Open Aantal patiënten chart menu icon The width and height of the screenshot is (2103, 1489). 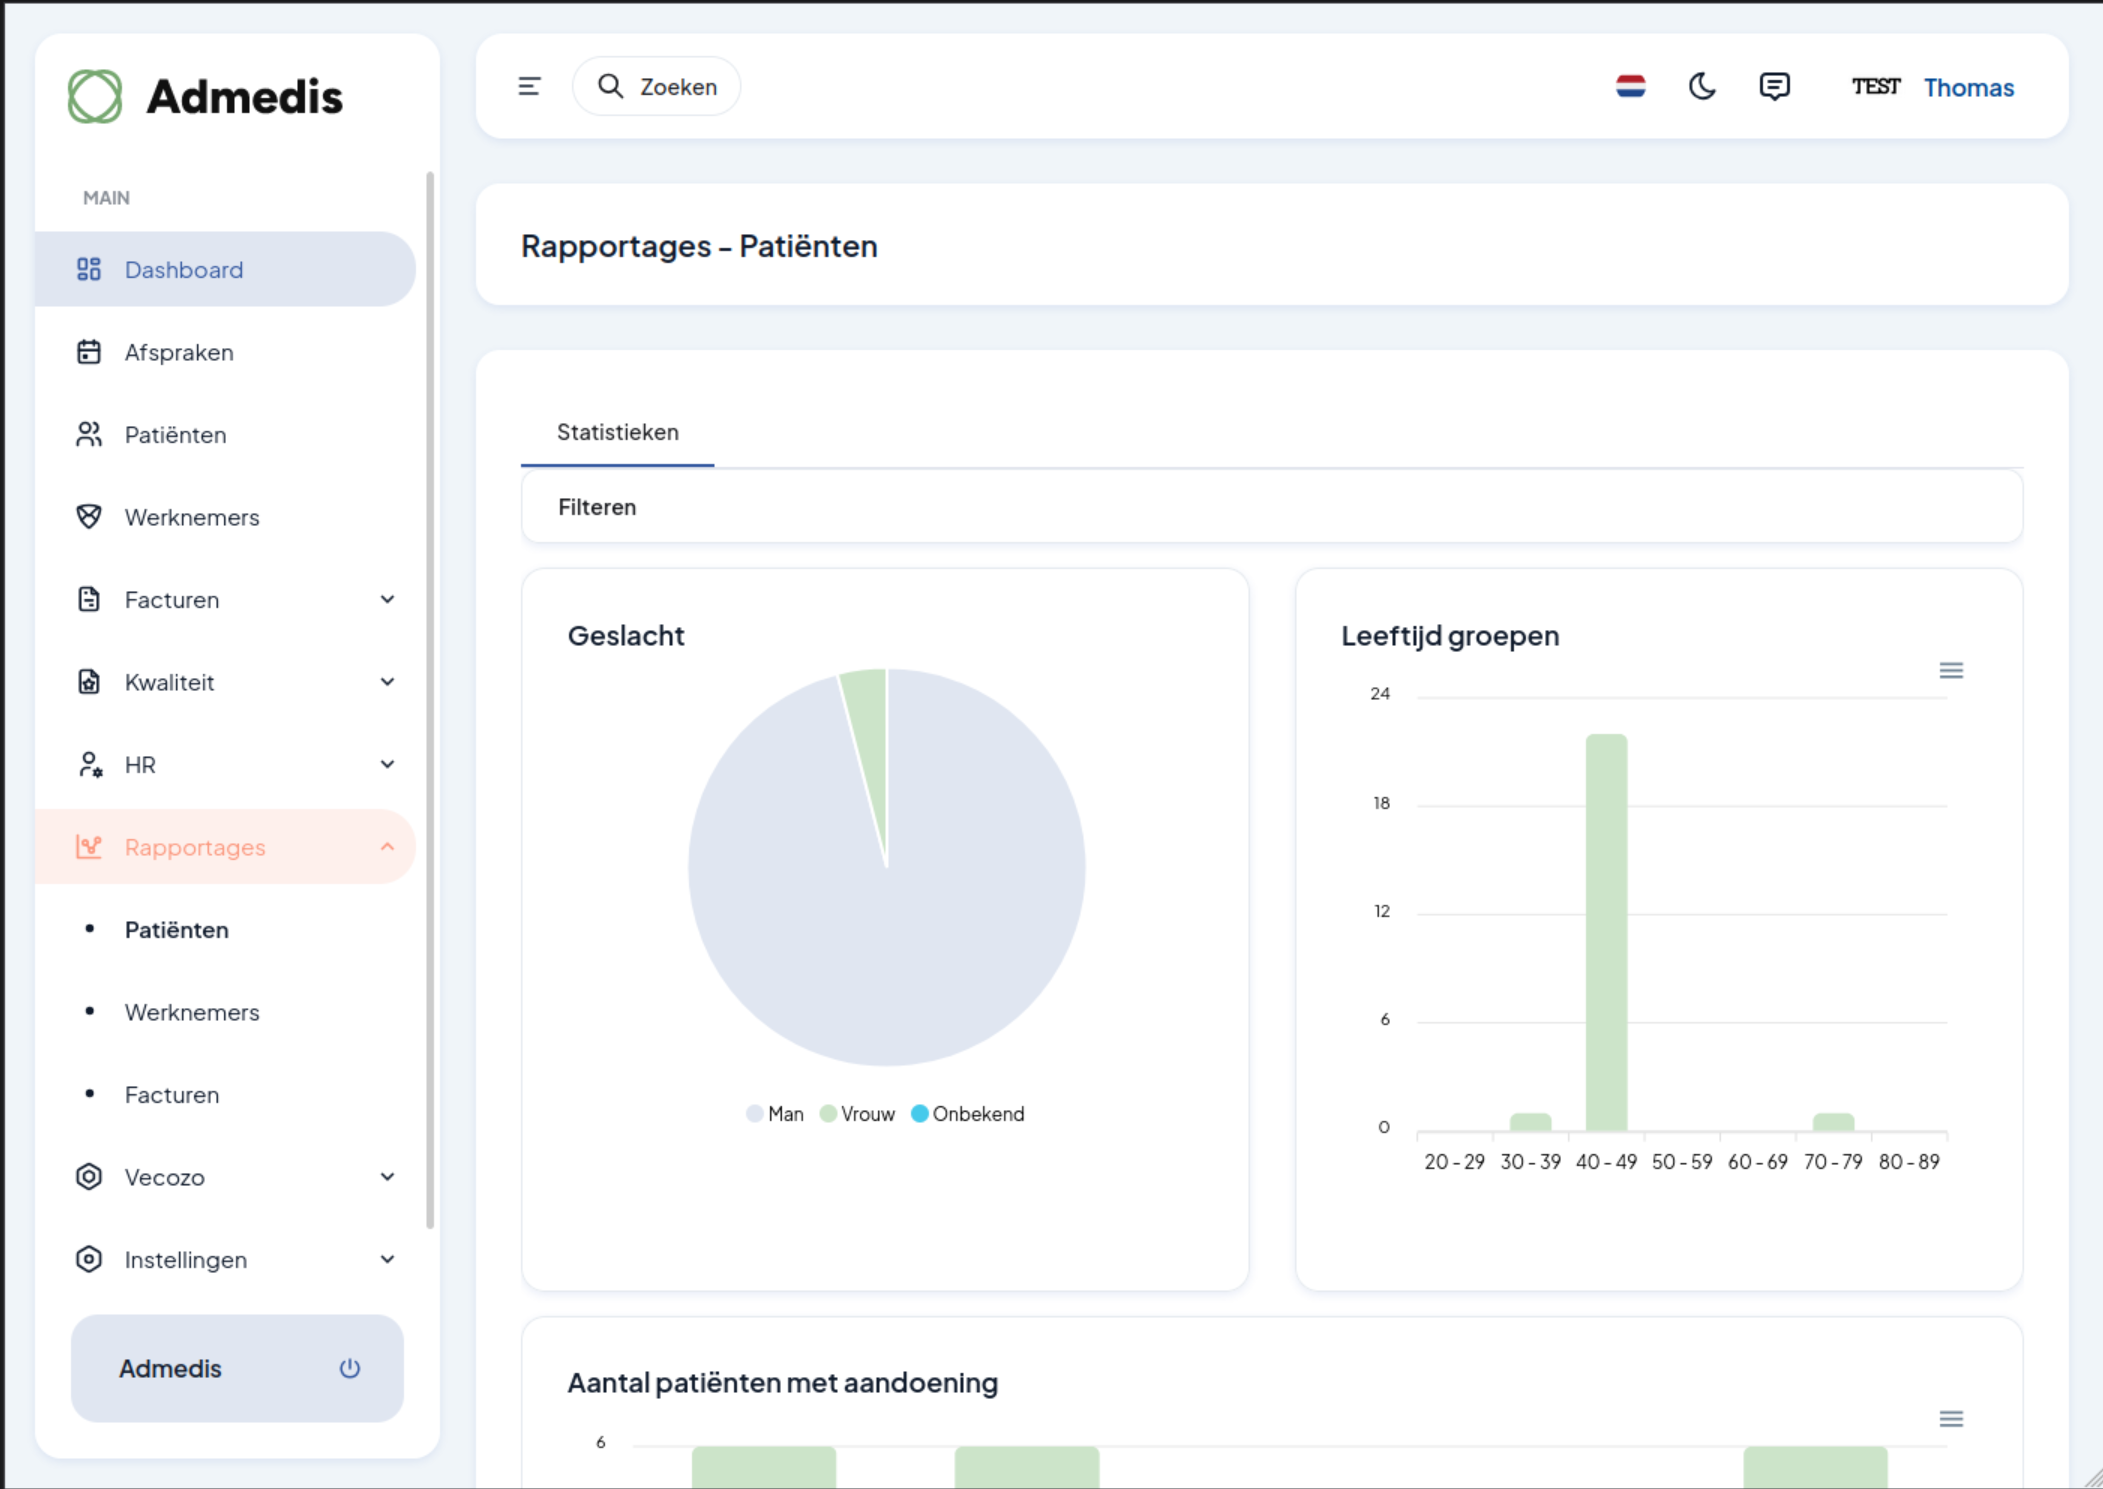[x=1951, y=1419]
